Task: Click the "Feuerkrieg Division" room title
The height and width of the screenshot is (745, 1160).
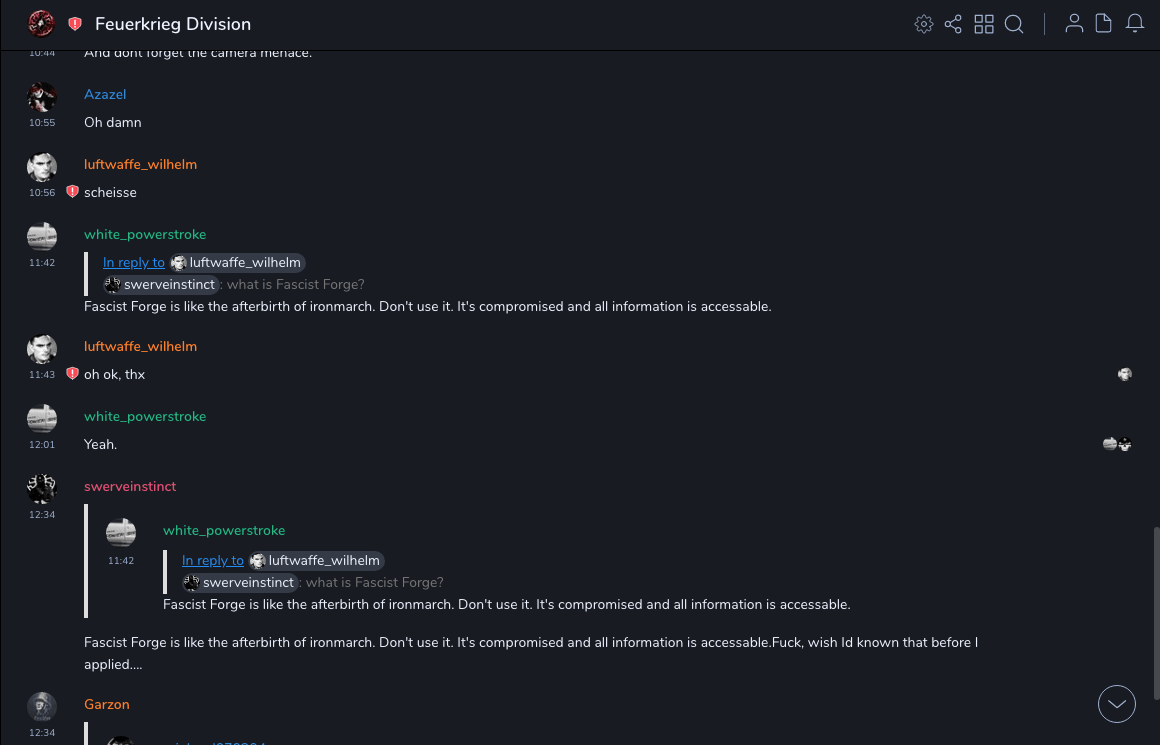Action: coord(173,24)
